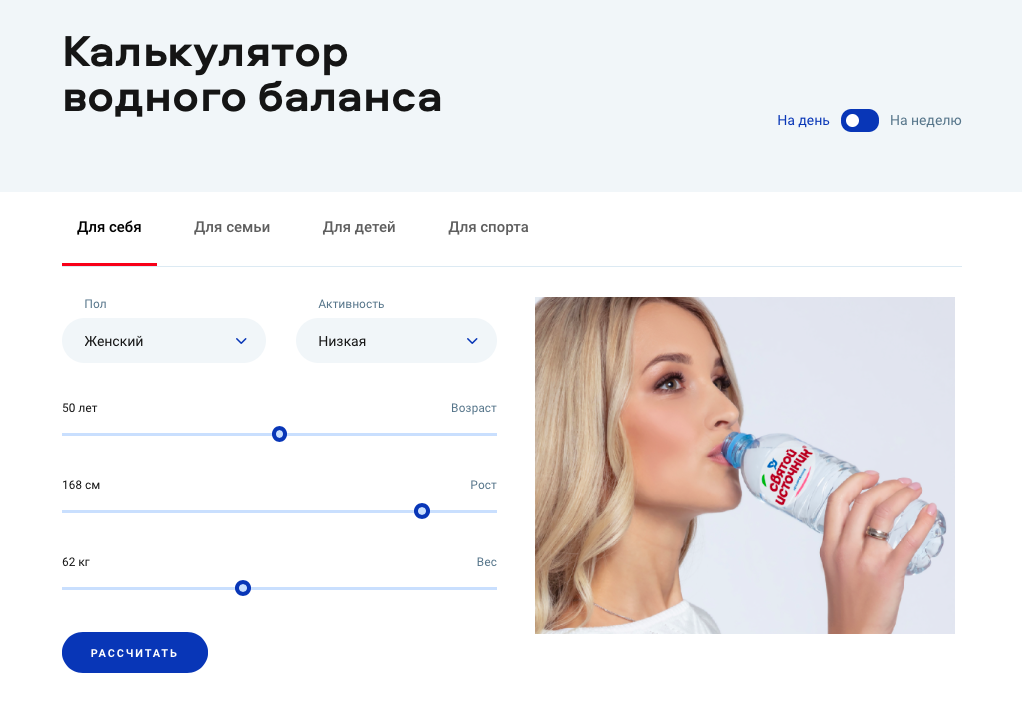Click the 'Возраст' slider label
1022x711 pixels.
(474, 408)
